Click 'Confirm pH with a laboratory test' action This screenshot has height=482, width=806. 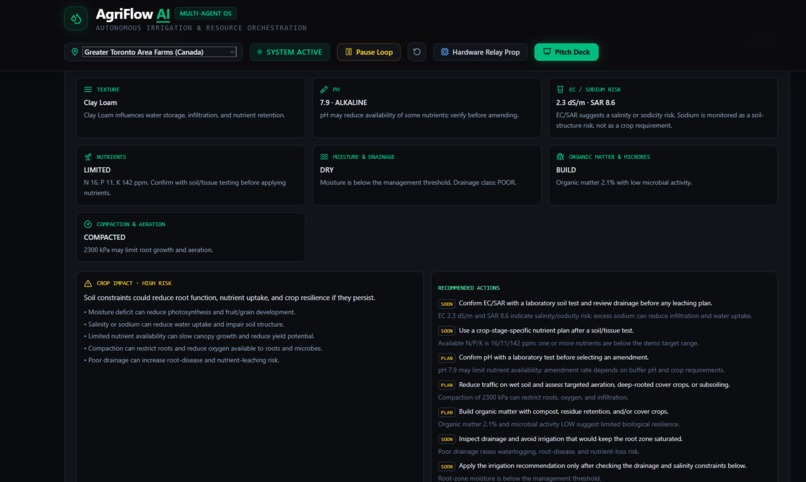click(554, 357)
